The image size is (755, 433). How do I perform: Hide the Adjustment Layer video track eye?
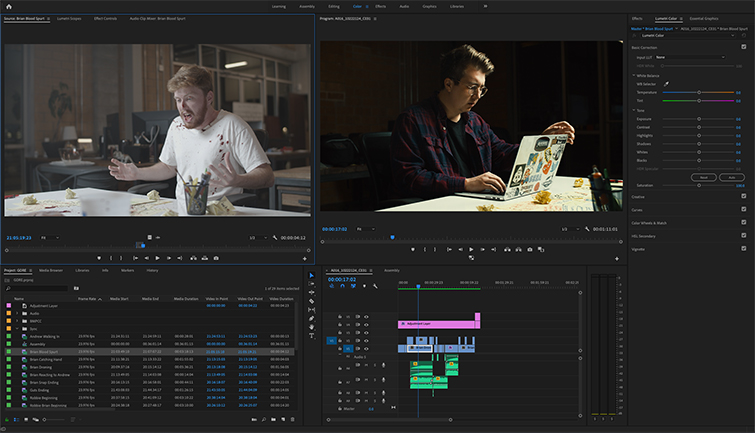pyautogui.click(x=366, y=325)
